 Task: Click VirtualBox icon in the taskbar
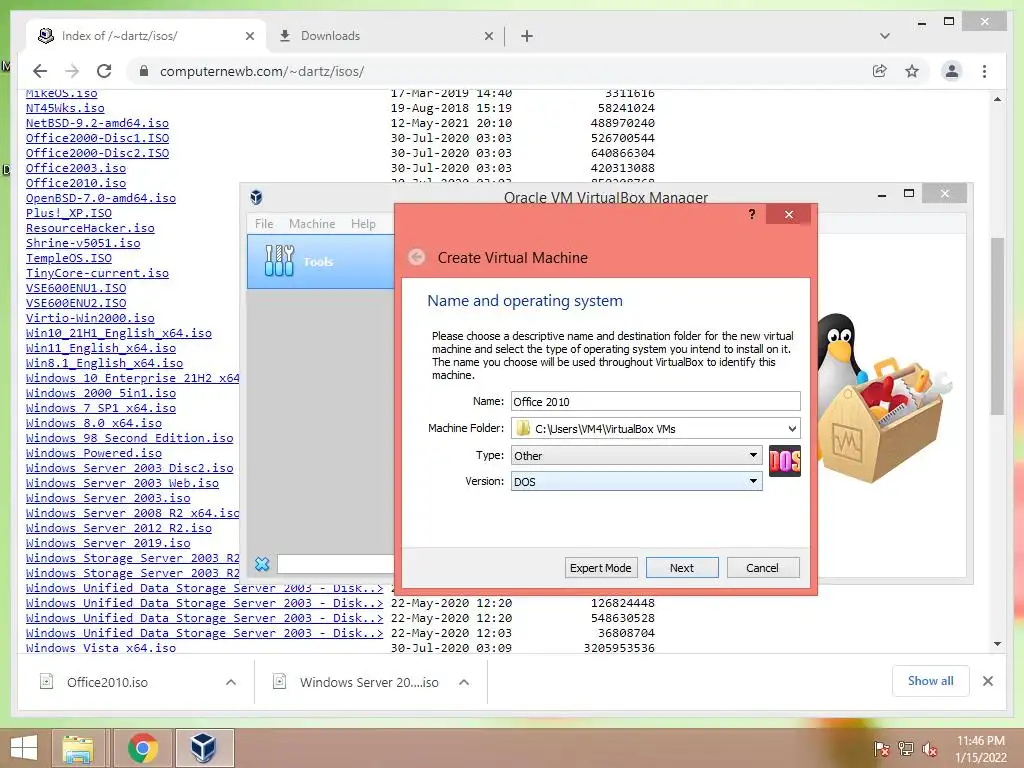203,748
